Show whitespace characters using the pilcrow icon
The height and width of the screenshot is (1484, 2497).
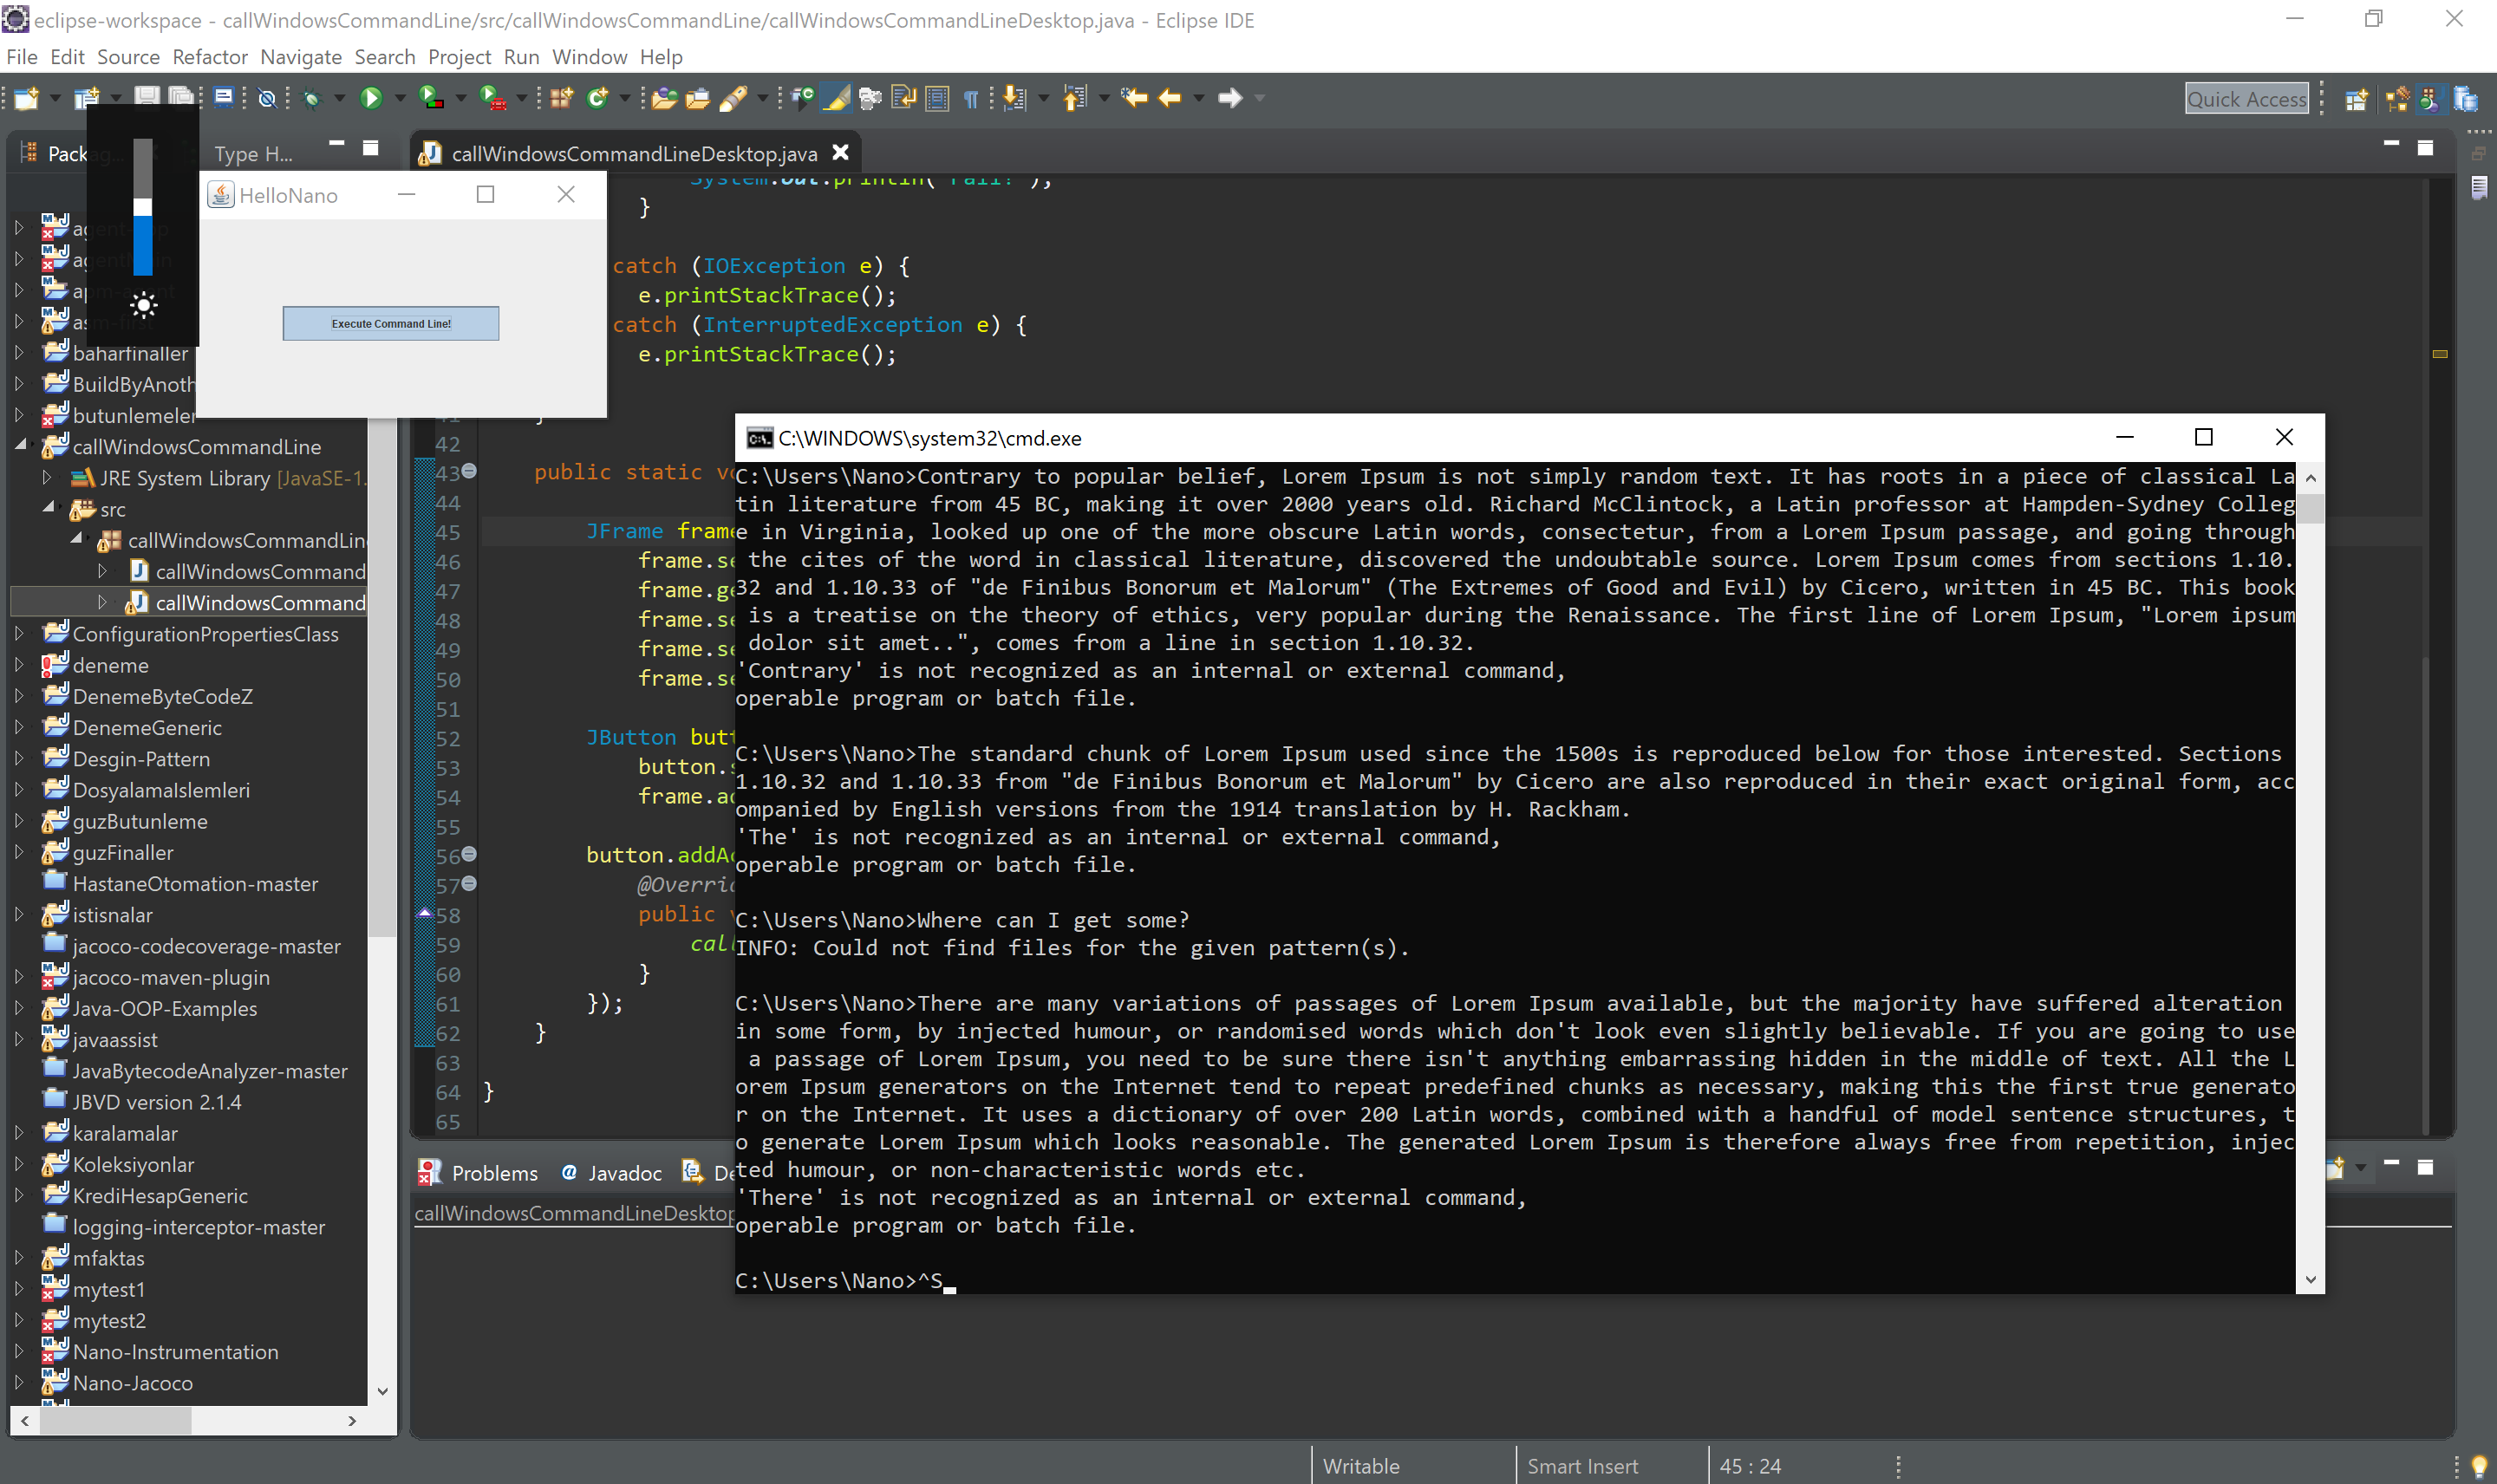point(971,98)
